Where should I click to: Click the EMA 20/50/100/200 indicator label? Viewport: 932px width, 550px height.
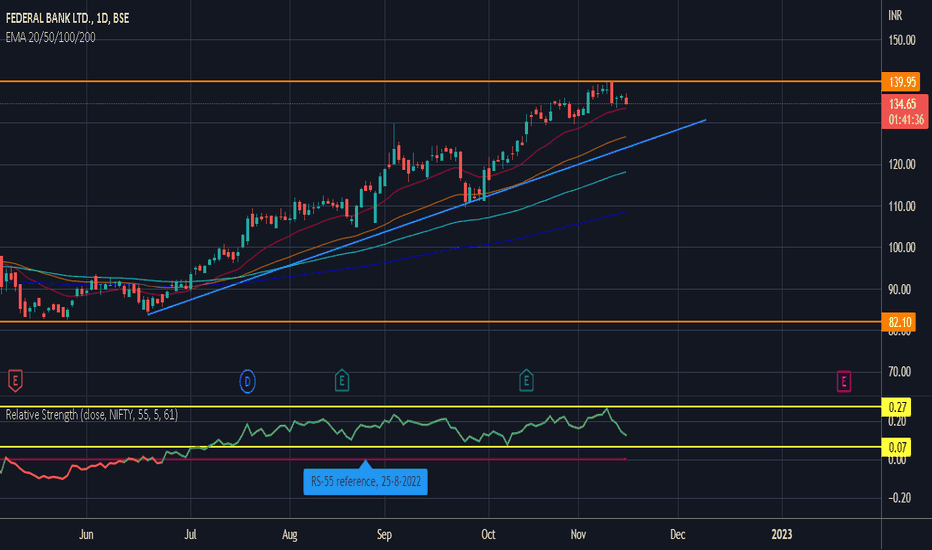point(51,37)
